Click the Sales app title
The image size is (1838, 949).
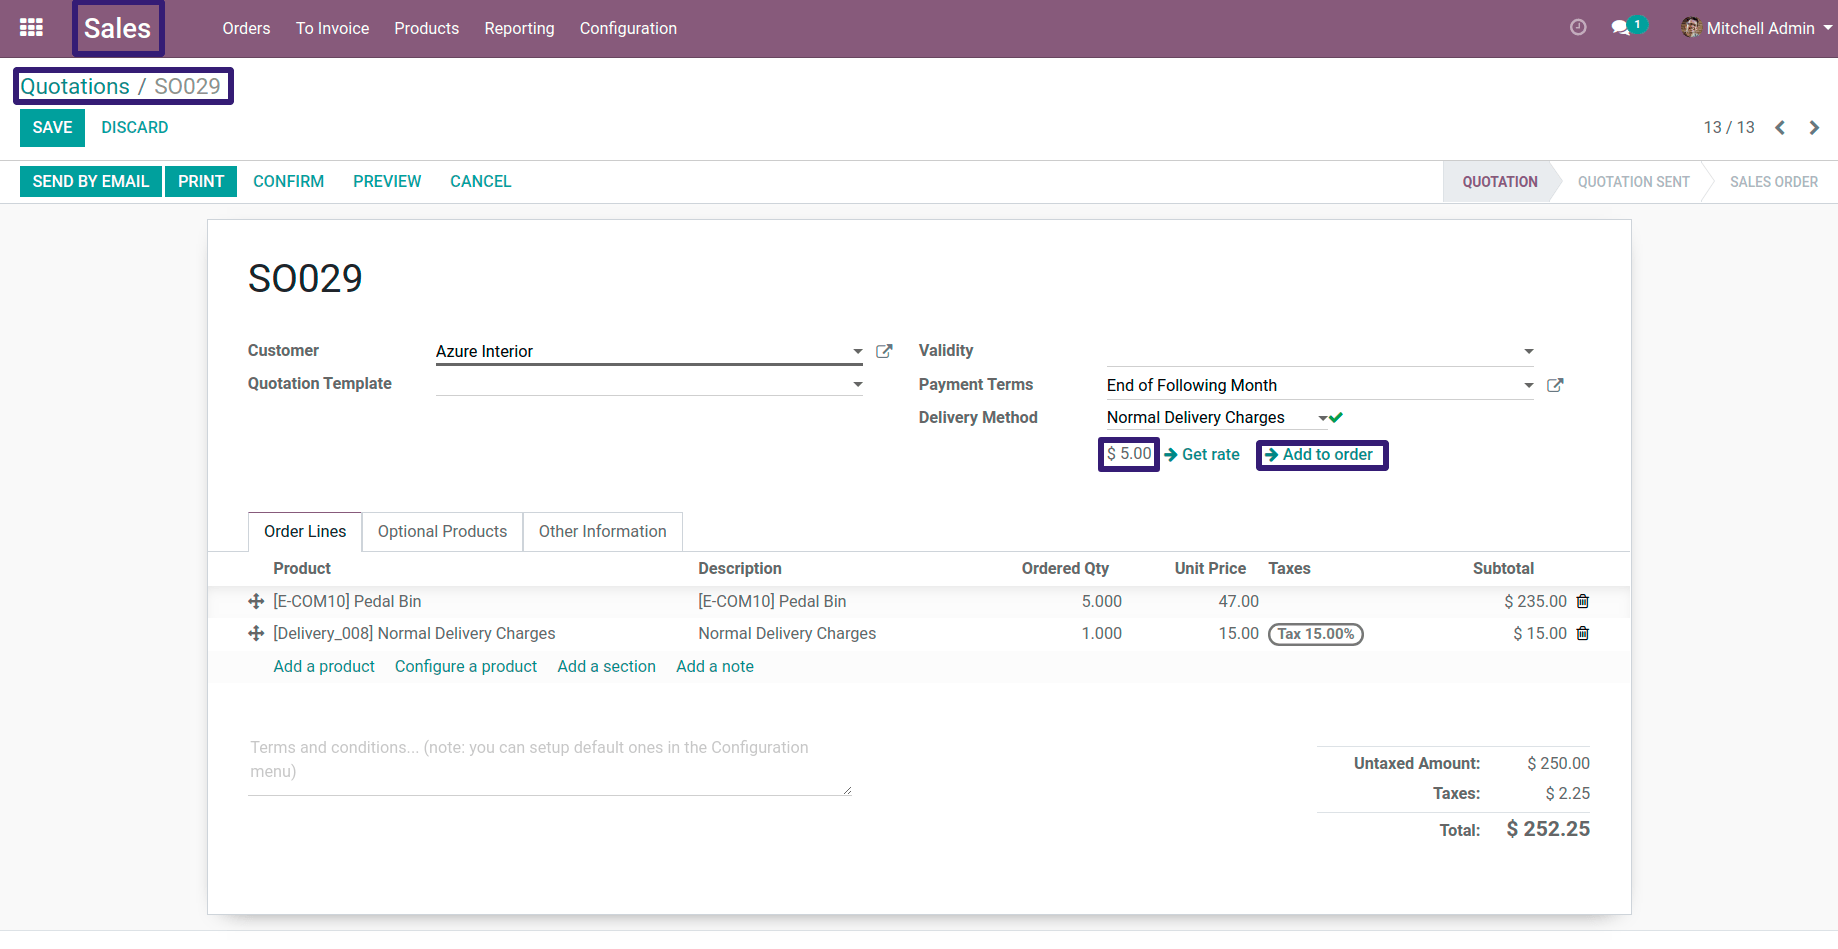click(x=117, y=28)
